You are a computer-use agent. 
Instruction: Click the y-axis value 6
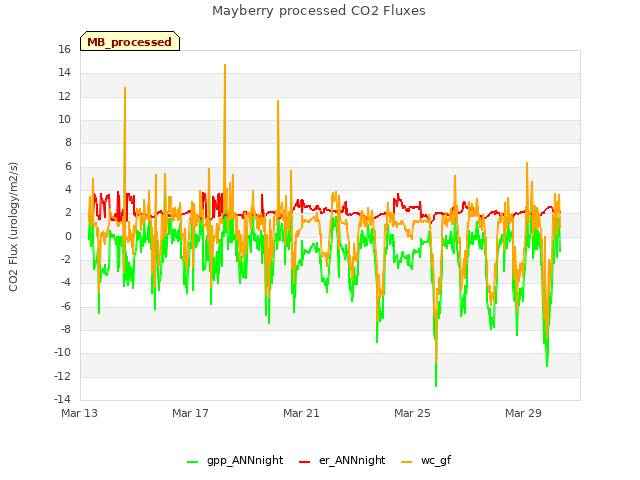[68, 166]
